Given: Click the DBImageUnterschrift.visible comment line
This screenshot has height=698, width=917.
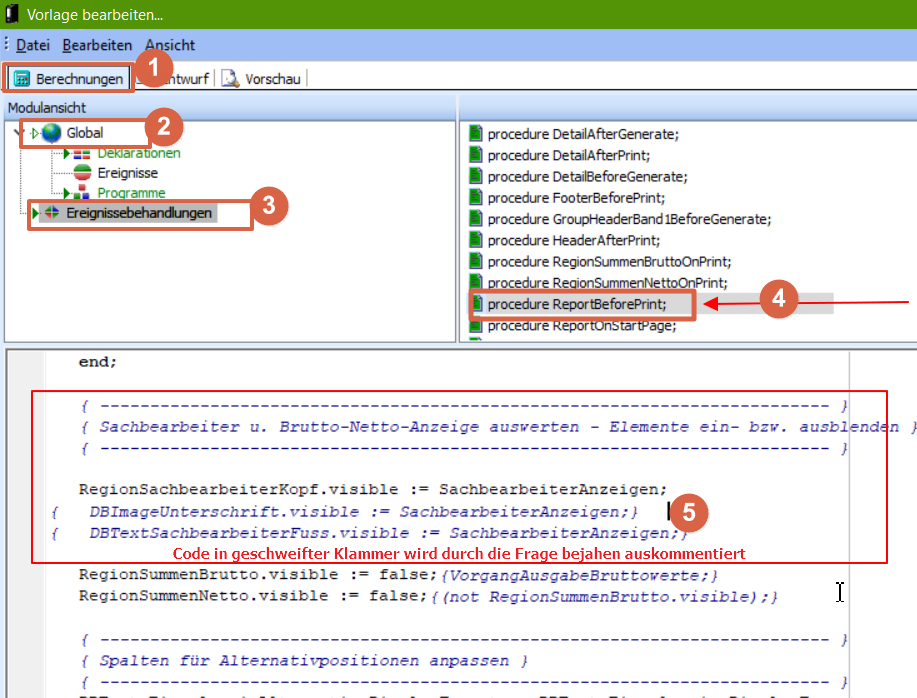Looking at the screenshot, I should [345, 512].
